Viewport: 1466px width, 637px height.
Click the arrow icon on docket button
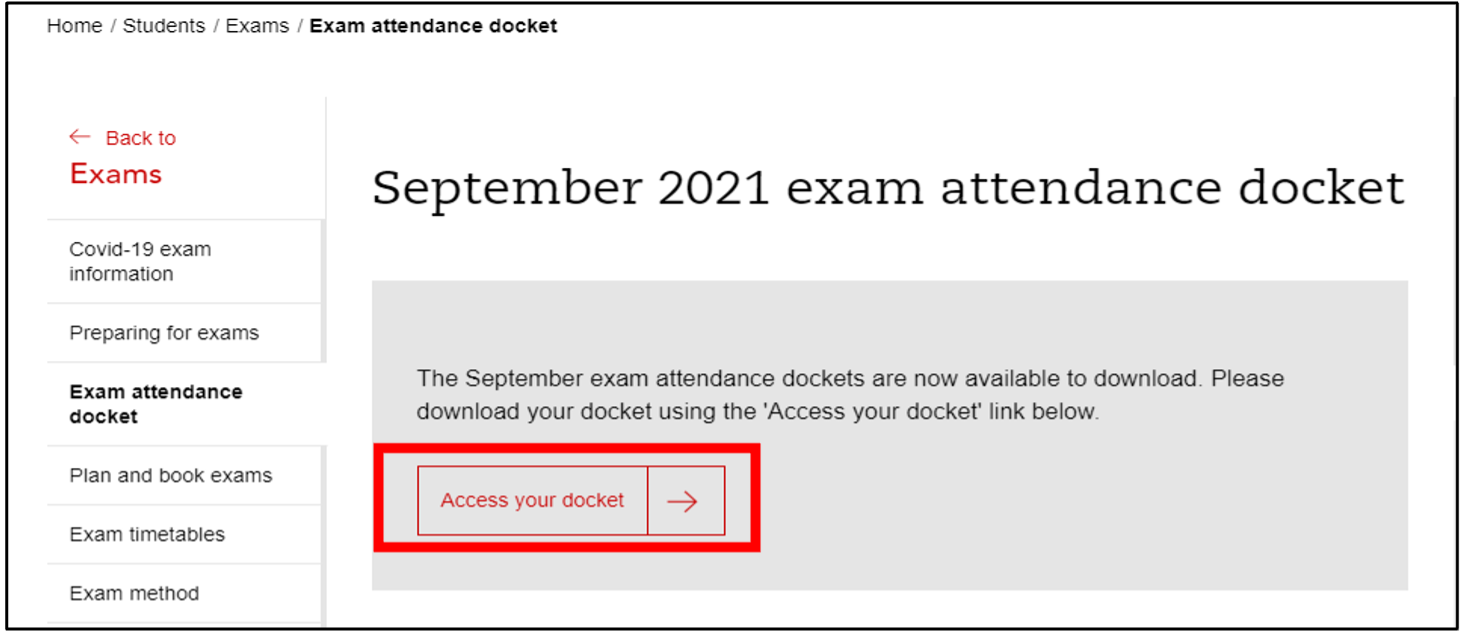(x=685, y=501)
